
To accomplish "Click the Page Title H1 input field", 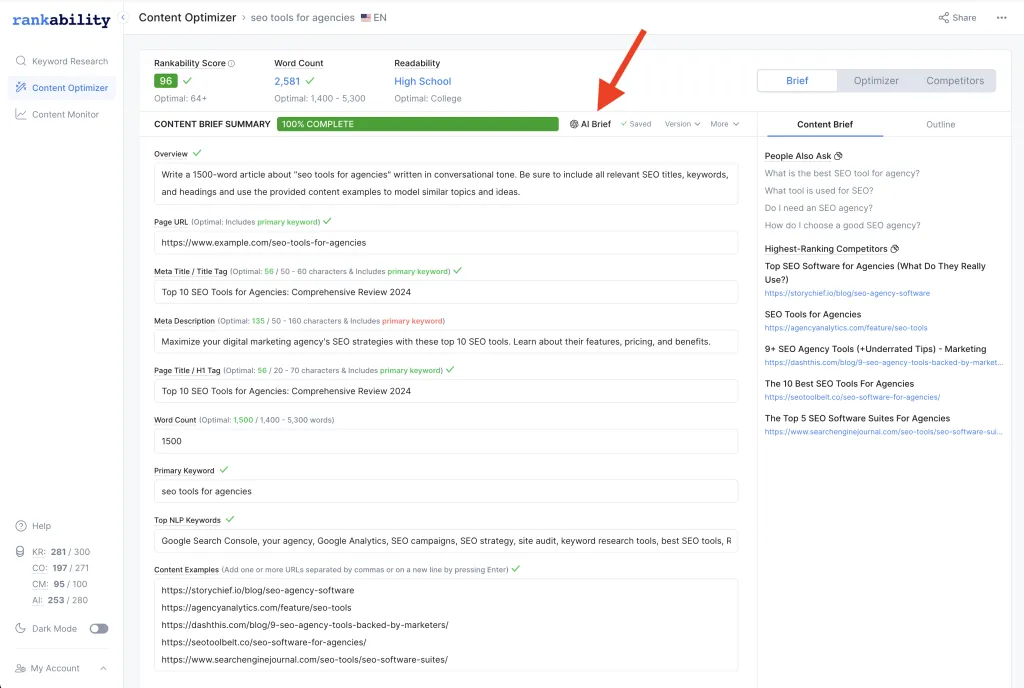I will point(446,391).
